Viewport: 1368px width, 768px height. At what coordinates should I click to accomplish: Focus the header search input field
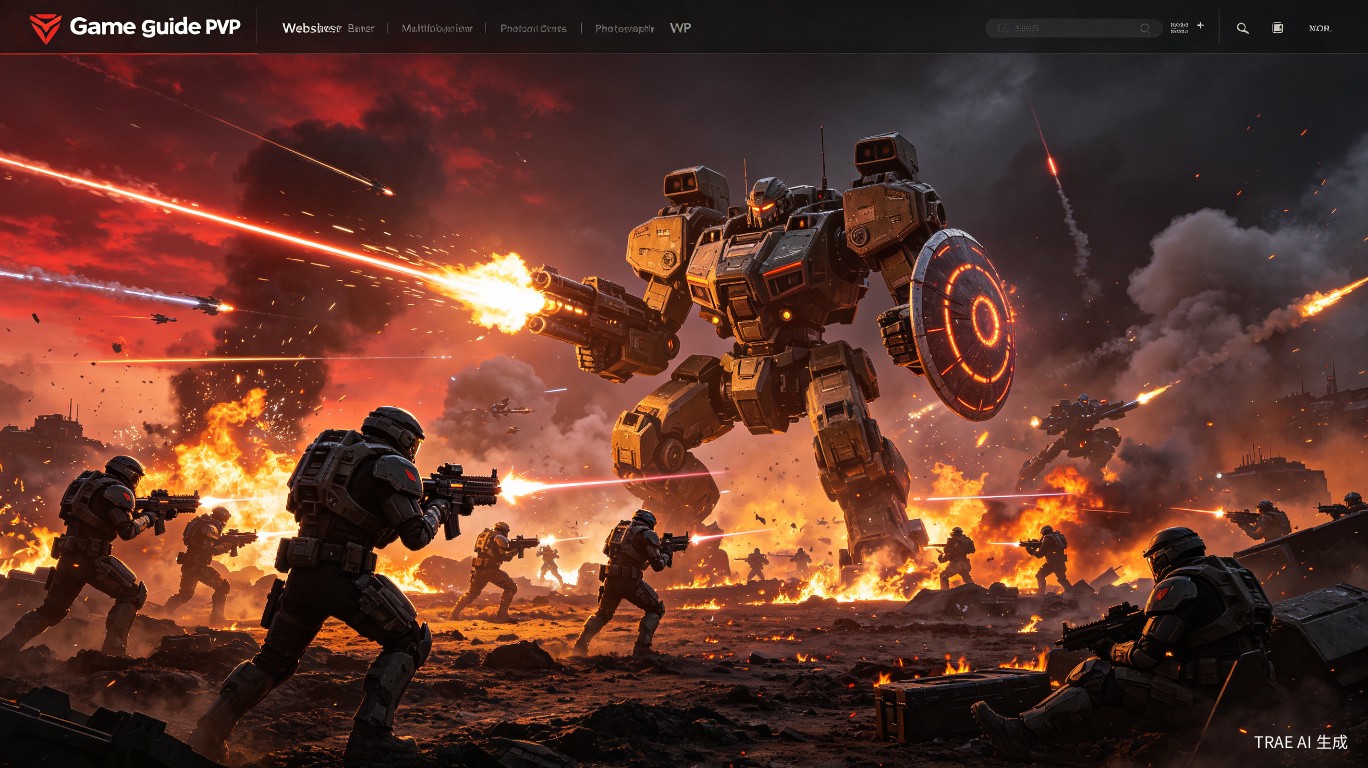click(x=1074, y=28)
